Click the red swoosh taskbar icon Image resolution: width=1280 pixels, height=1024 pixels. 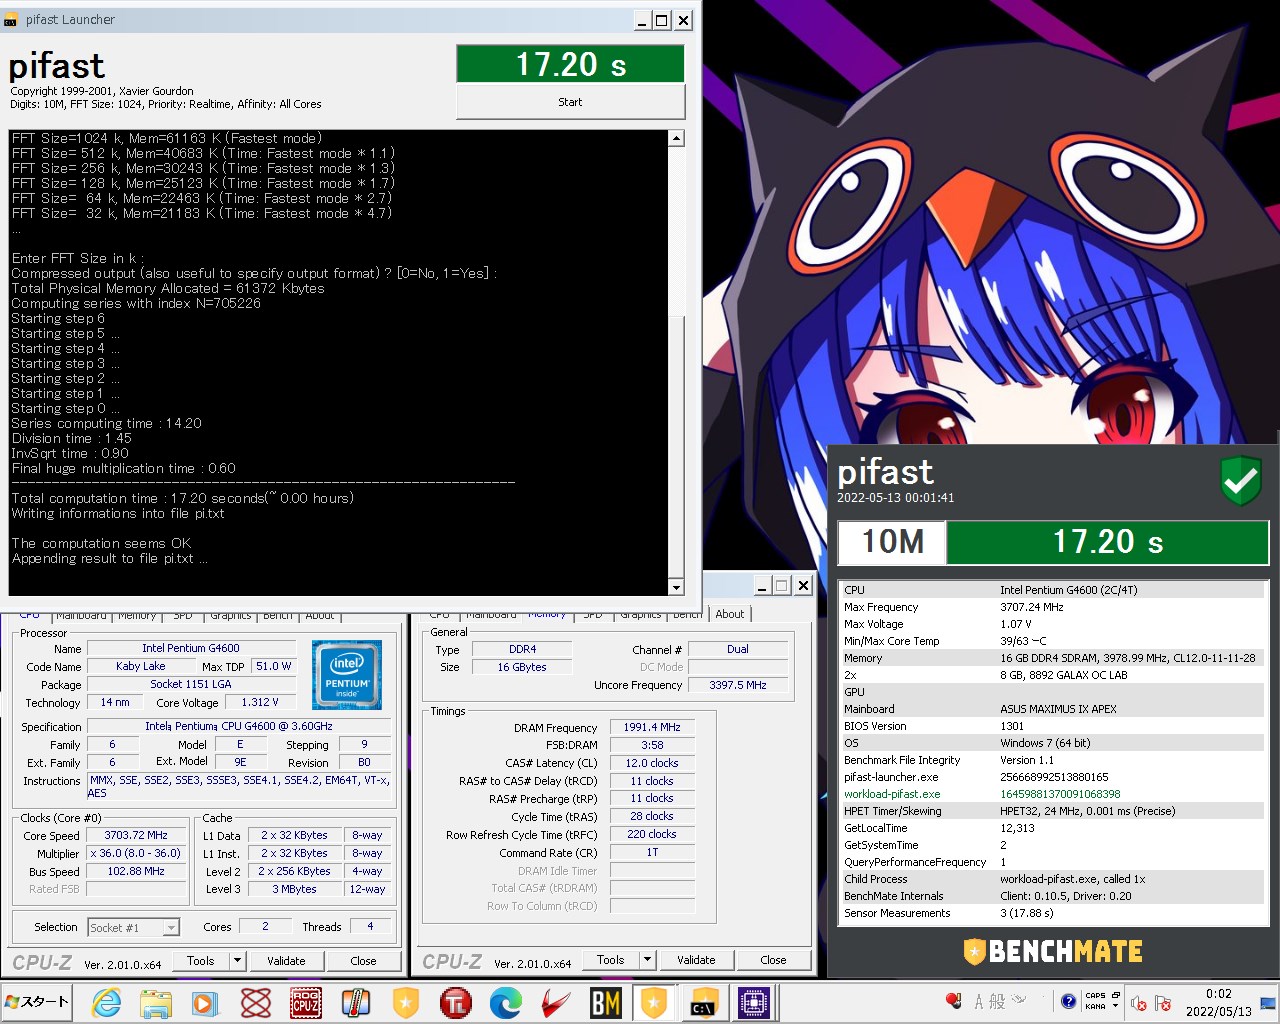tap(556, 1002)
